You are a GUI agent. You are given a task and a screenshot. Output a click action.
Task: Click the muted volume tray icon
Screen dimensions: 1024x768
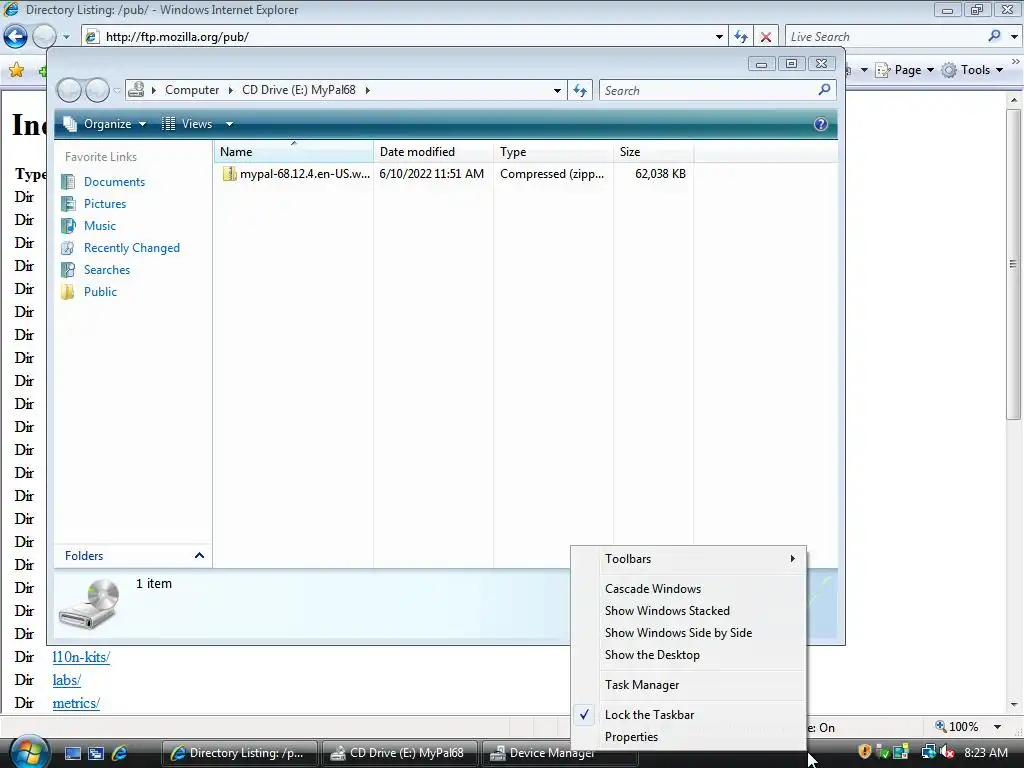(x=947, y=752)
